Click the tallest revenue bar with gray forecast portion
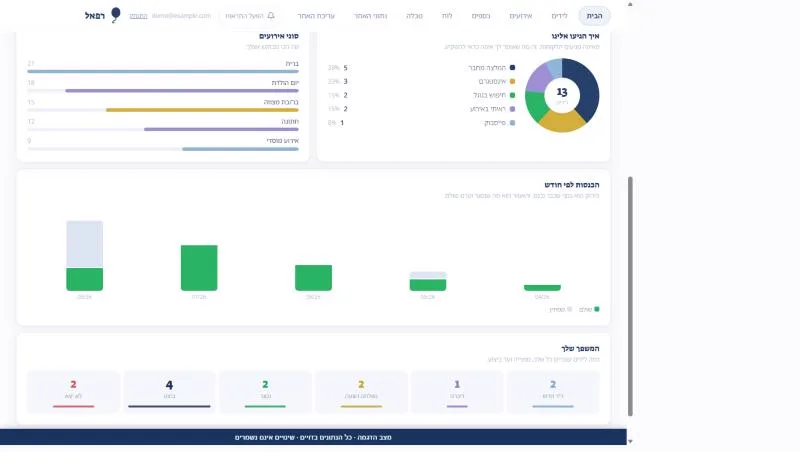Screen dimensions: 800x452 (x=85, y=256)
